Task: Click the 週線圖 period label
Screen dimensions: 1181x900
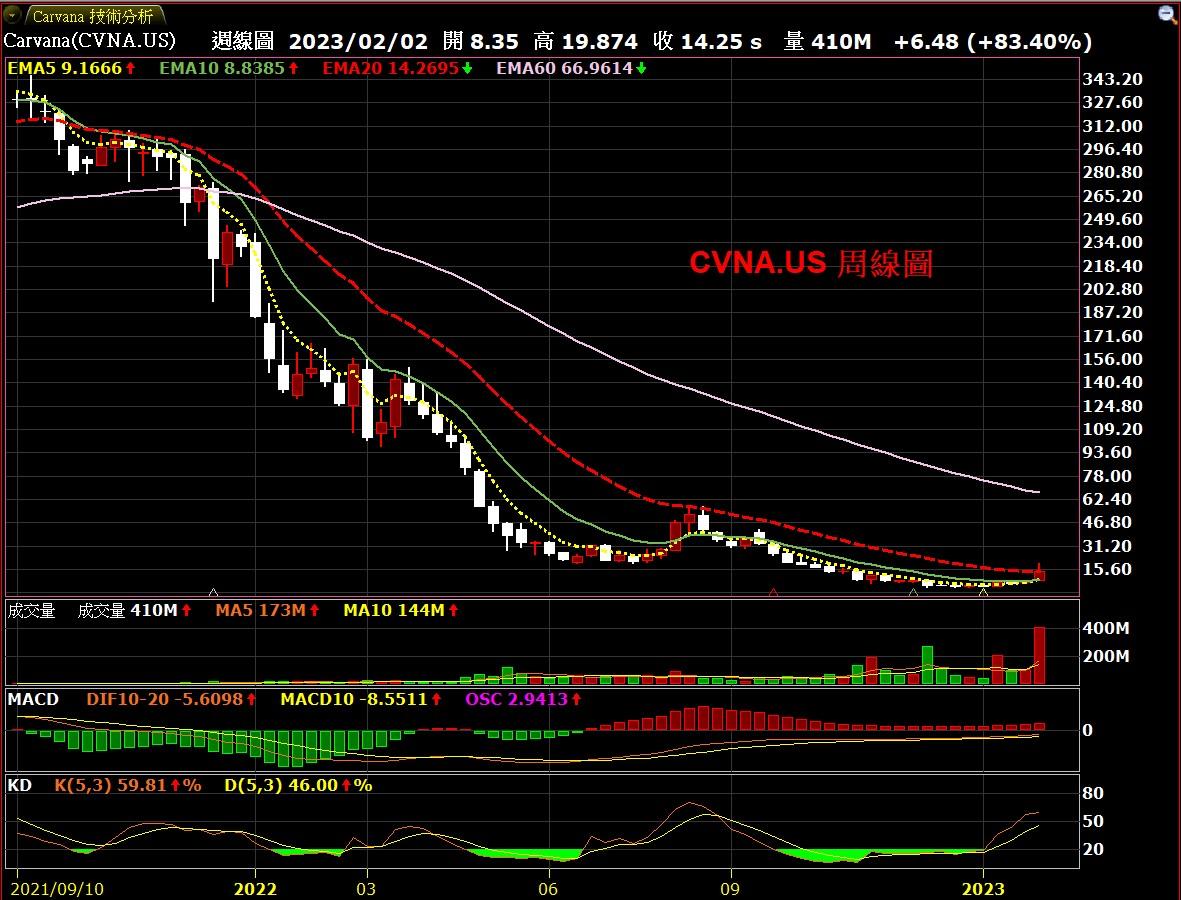Action: [x=243, y=41]
